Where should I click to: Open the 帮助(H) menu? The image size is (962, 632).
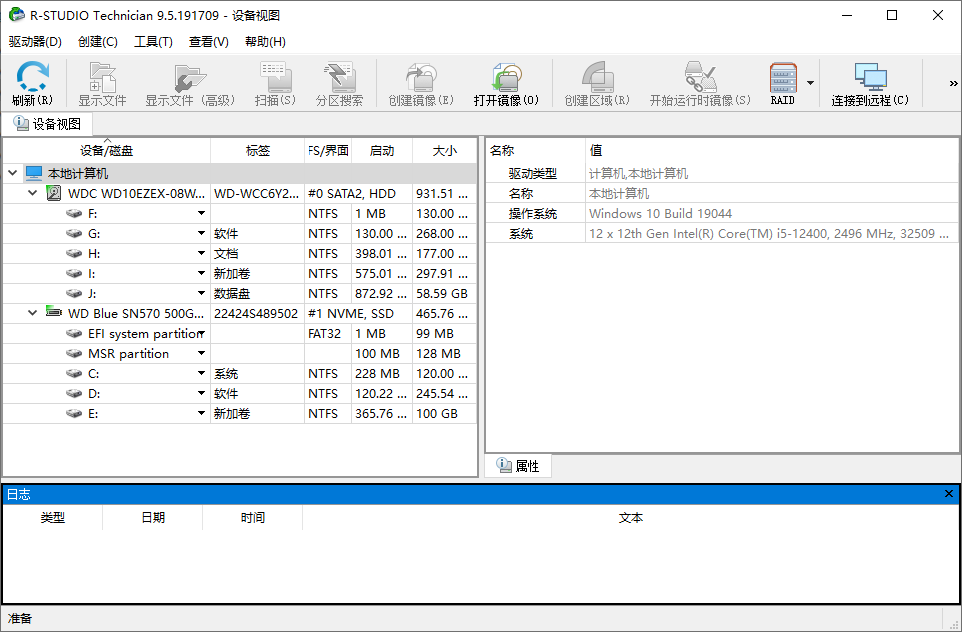point(265,42)
